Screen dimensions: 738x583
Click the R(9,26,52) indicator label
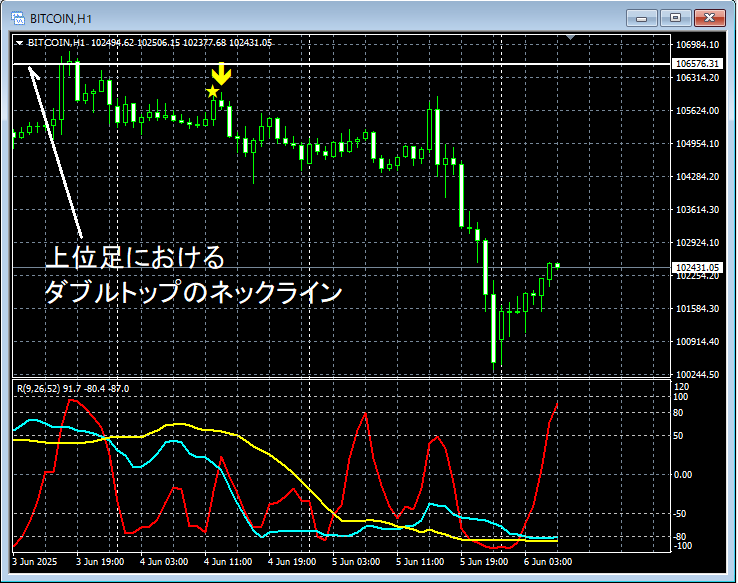pyautogui.click(x=73, y=389)
